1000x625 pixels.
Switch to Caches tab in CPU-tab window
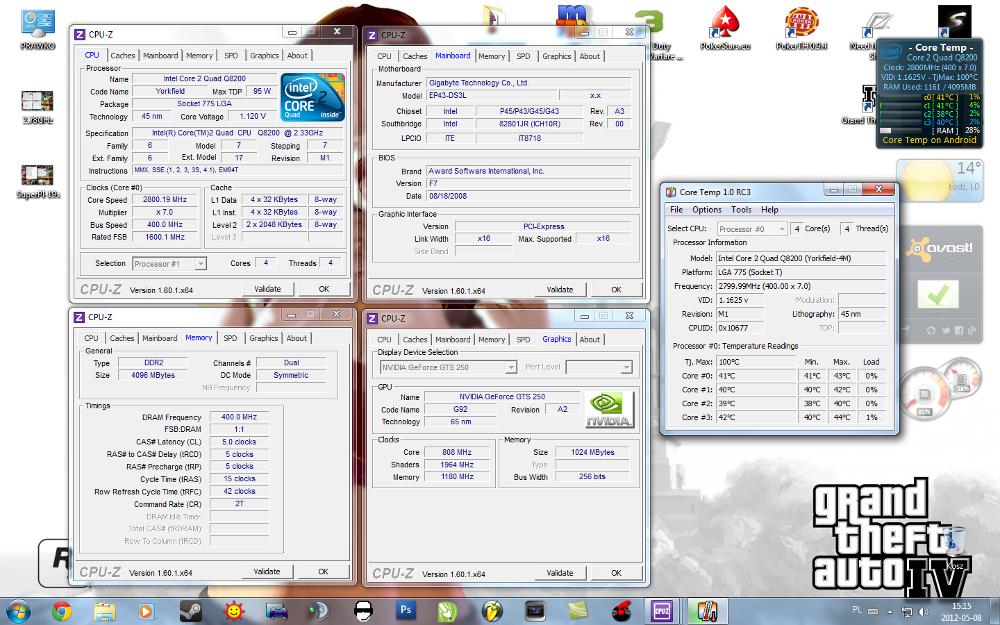tap(122, 55)
